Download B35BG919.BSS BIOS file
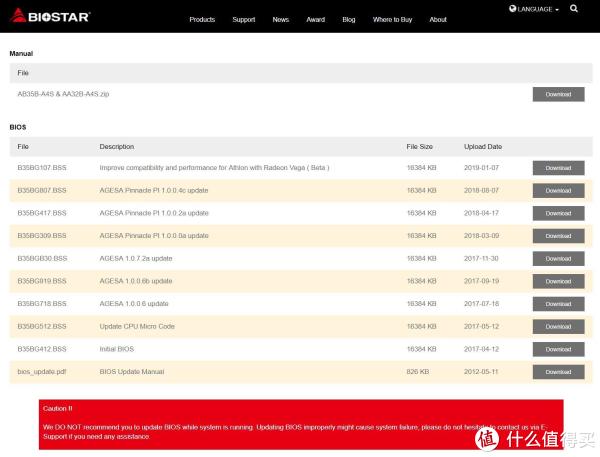The image size is (600, 457). coord(558,281)
